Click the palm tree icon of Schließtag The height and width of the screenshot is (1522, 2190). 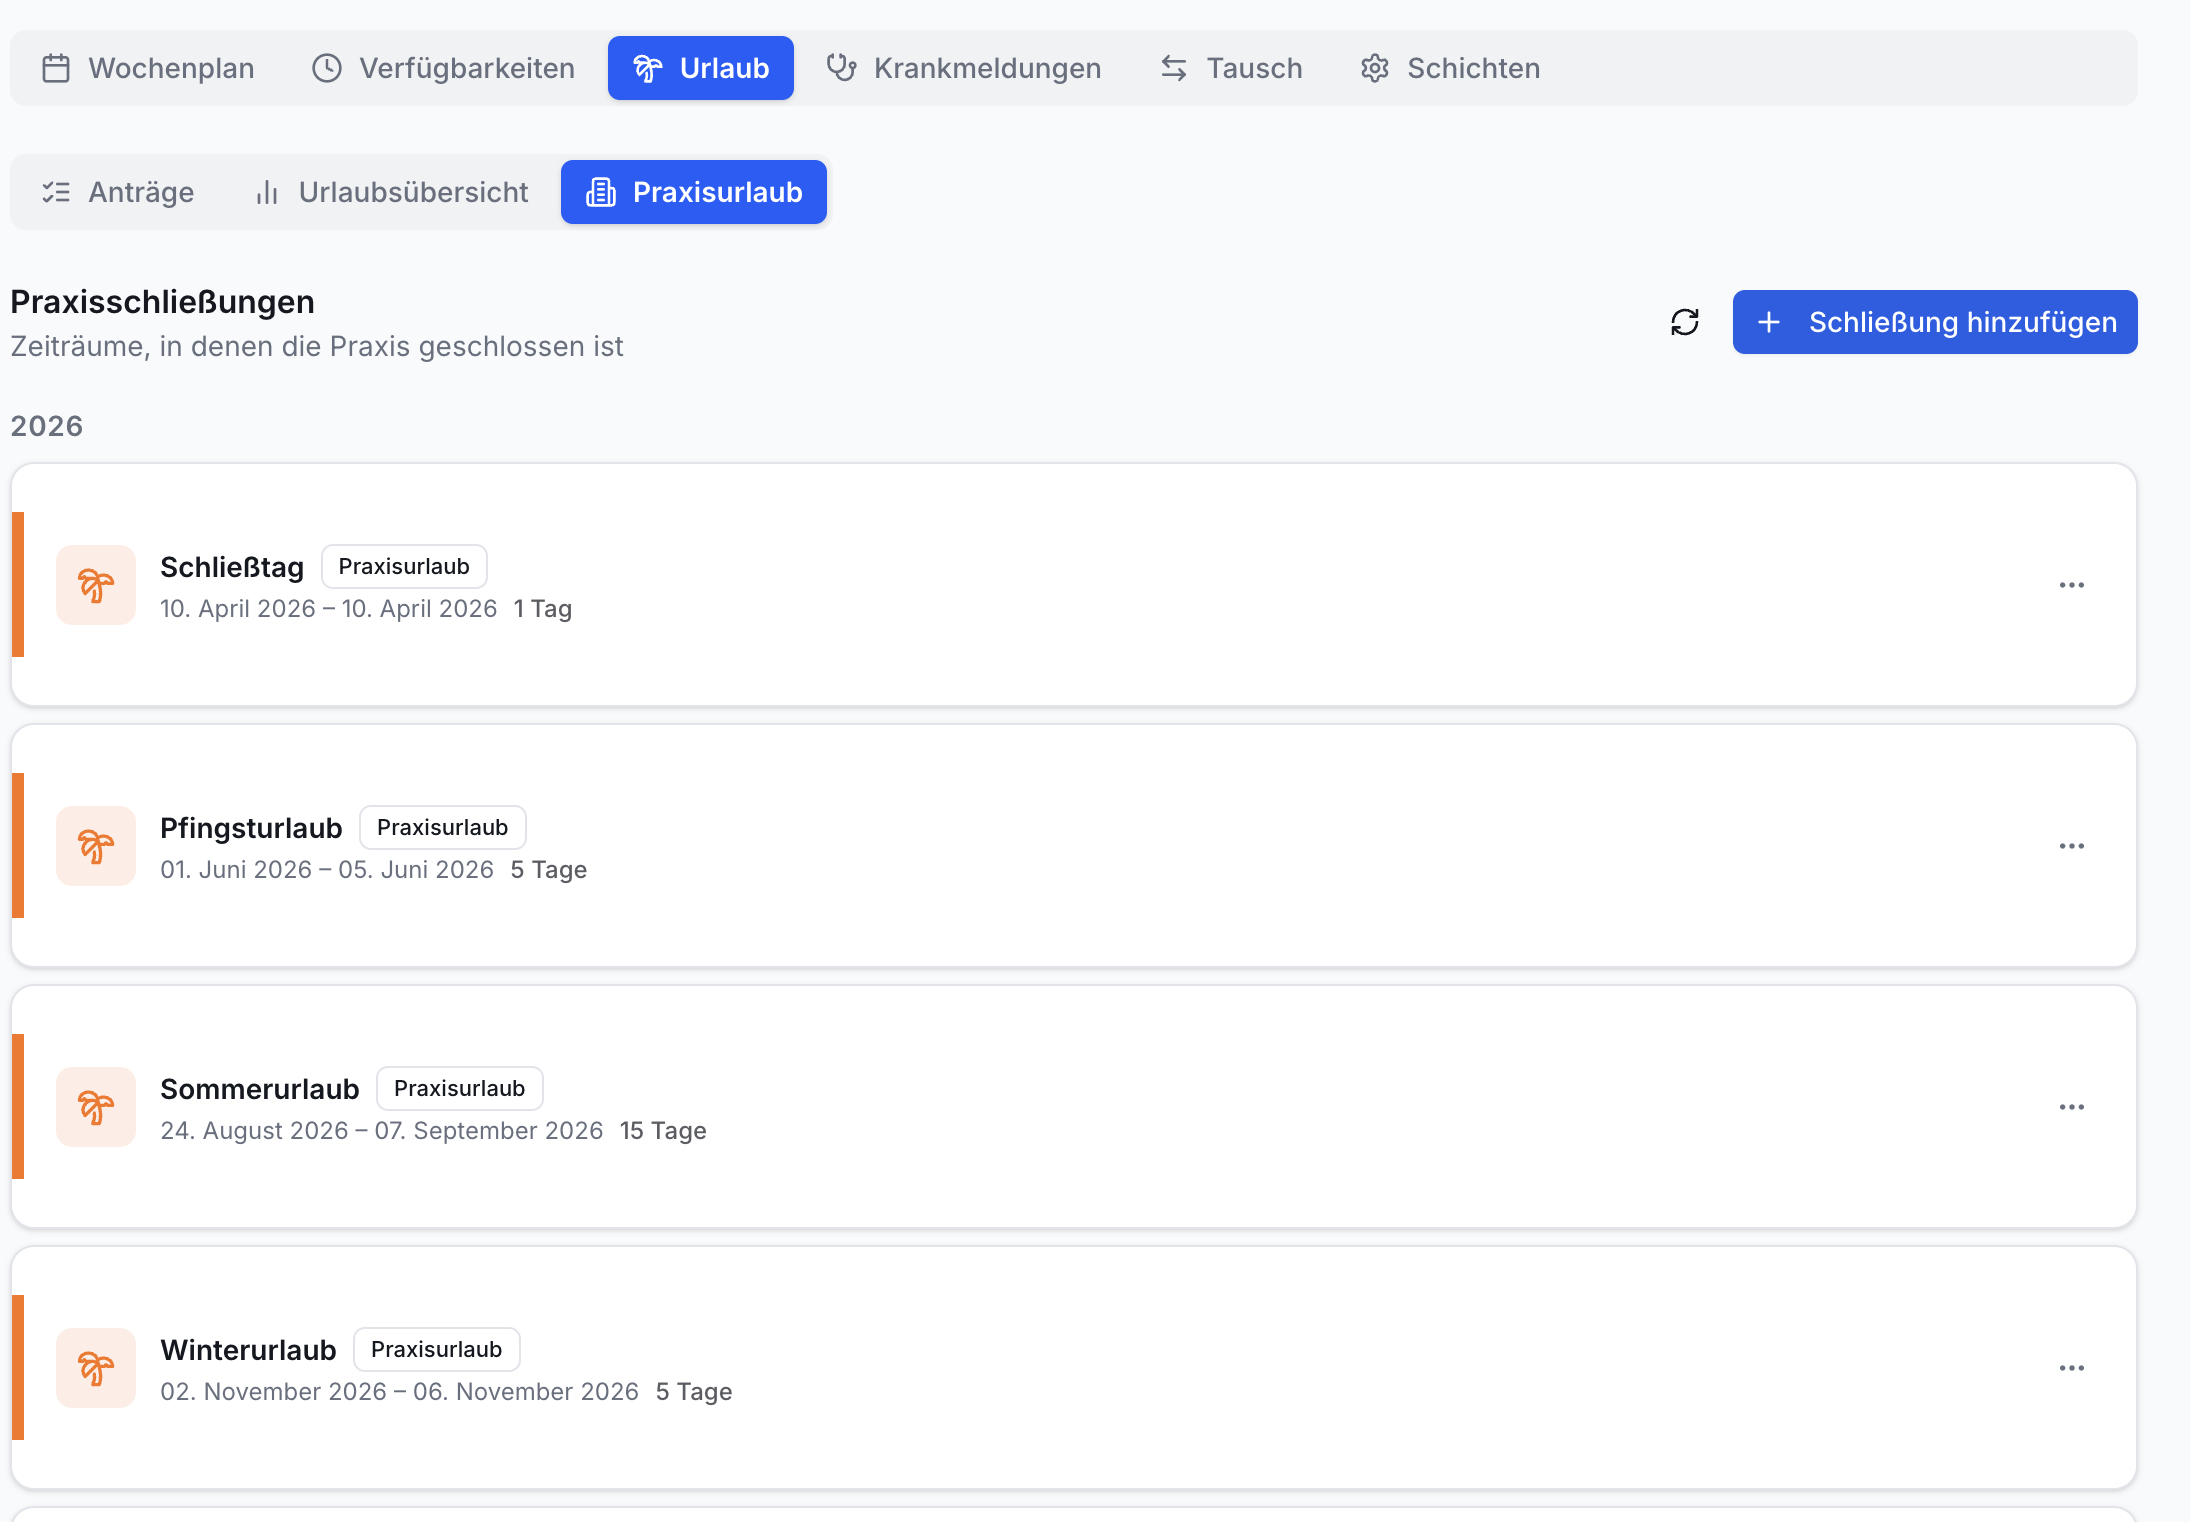click(x=96, y=585)
